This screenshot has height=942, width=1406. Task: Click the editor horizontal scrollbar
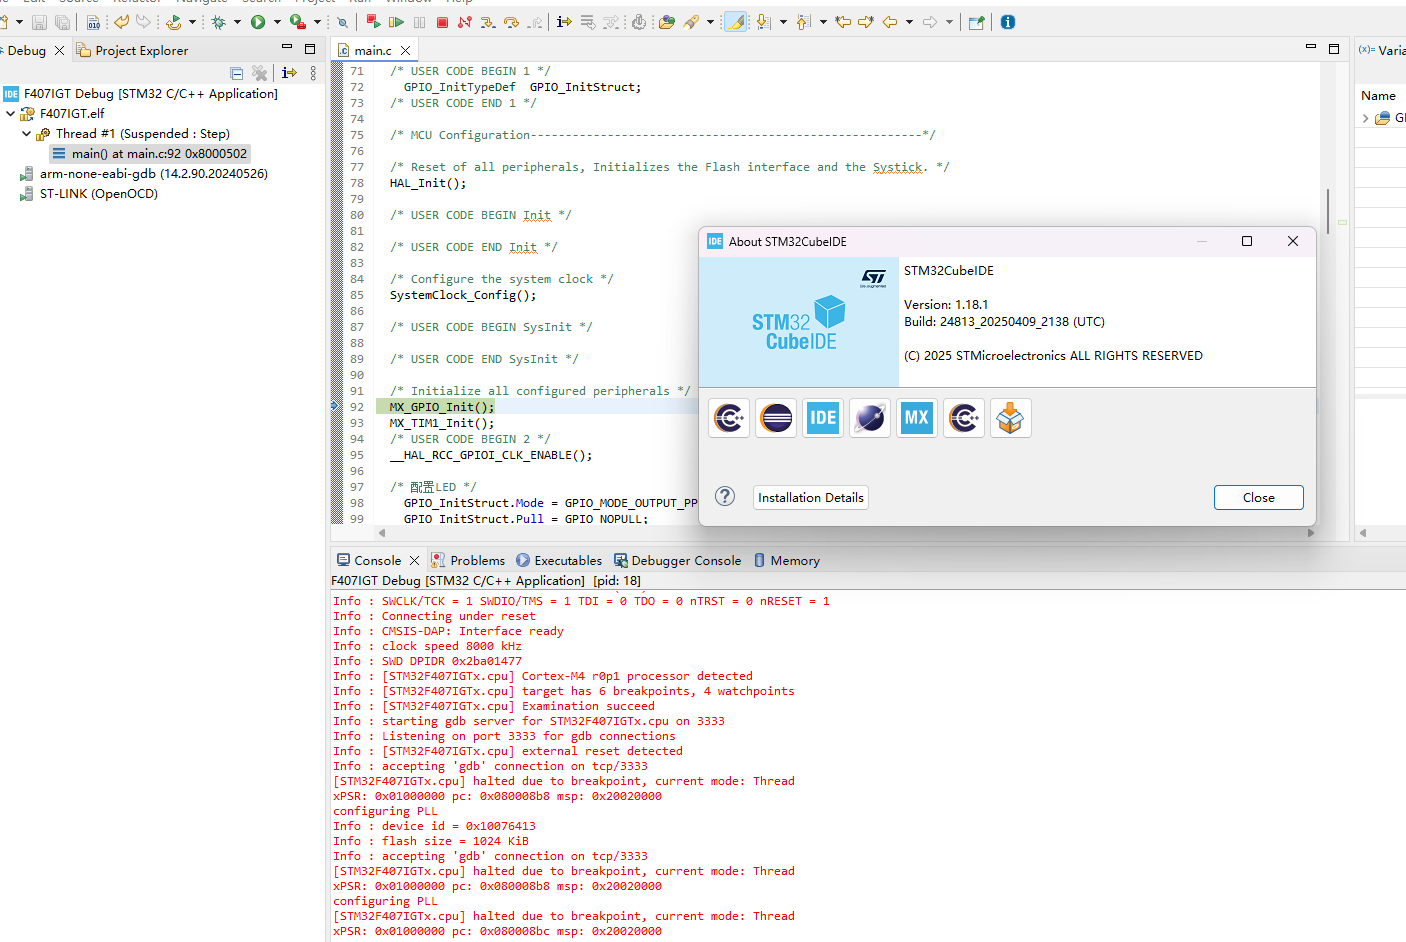click(x=846, y=533)
